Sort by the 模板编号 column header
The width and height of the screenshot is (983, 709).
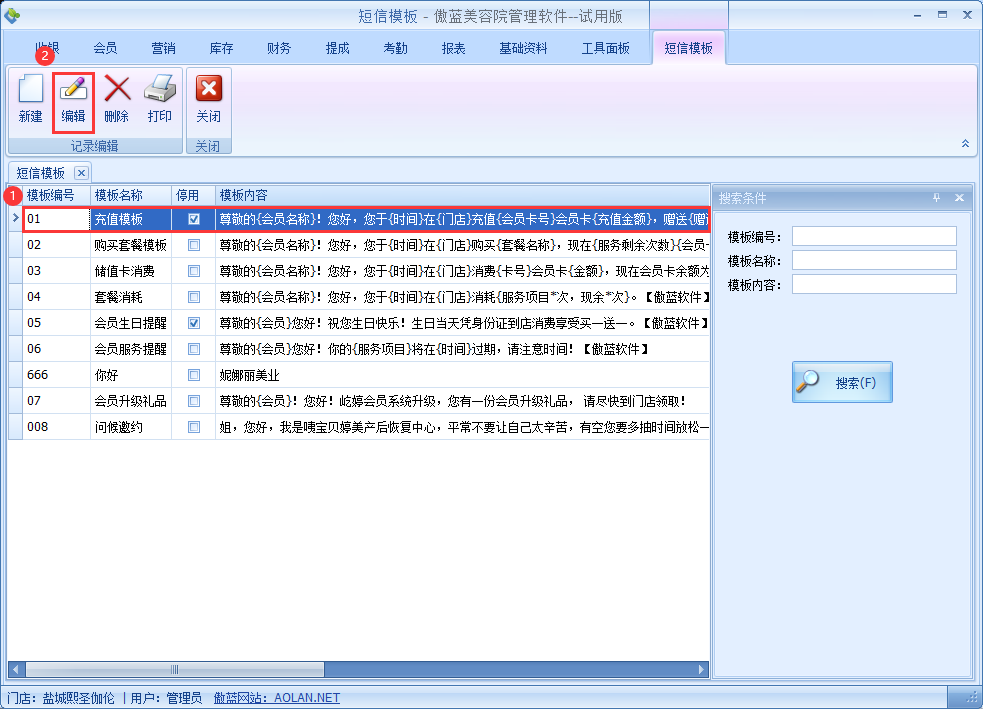point(56,195)
